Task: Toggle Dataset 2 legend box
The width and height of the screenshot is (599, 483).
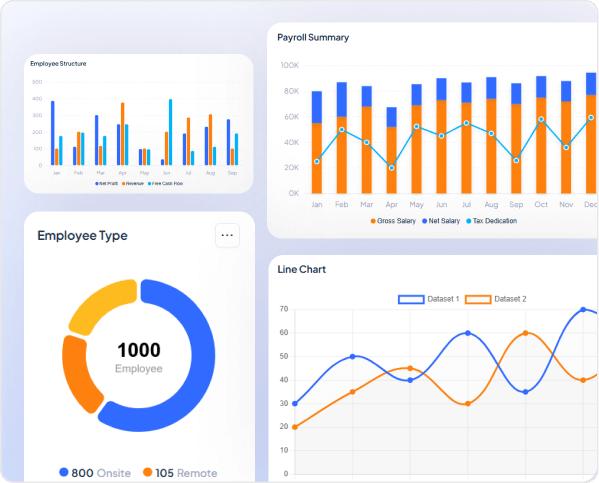Action: (x=478, y=299)
